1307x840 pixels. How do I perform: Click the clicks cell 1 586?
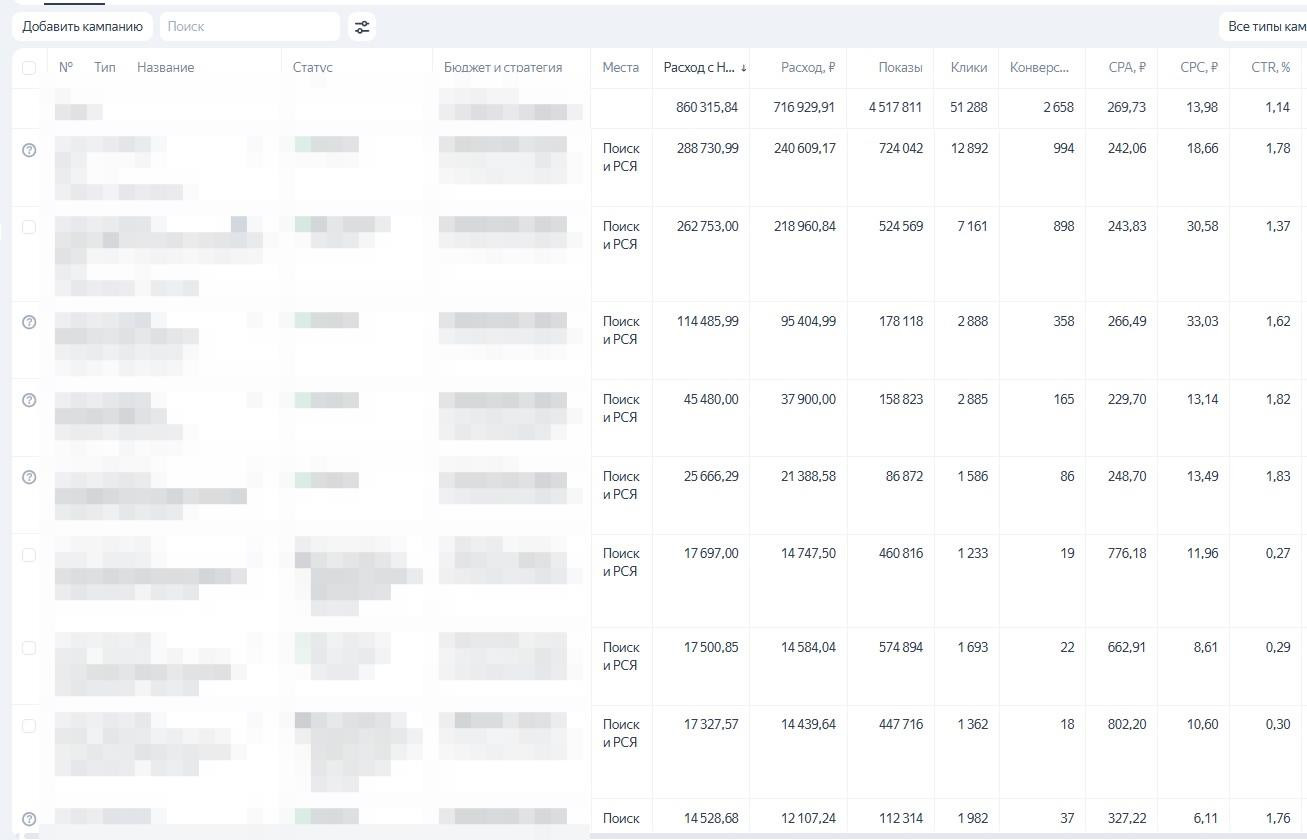coord(972,476)
